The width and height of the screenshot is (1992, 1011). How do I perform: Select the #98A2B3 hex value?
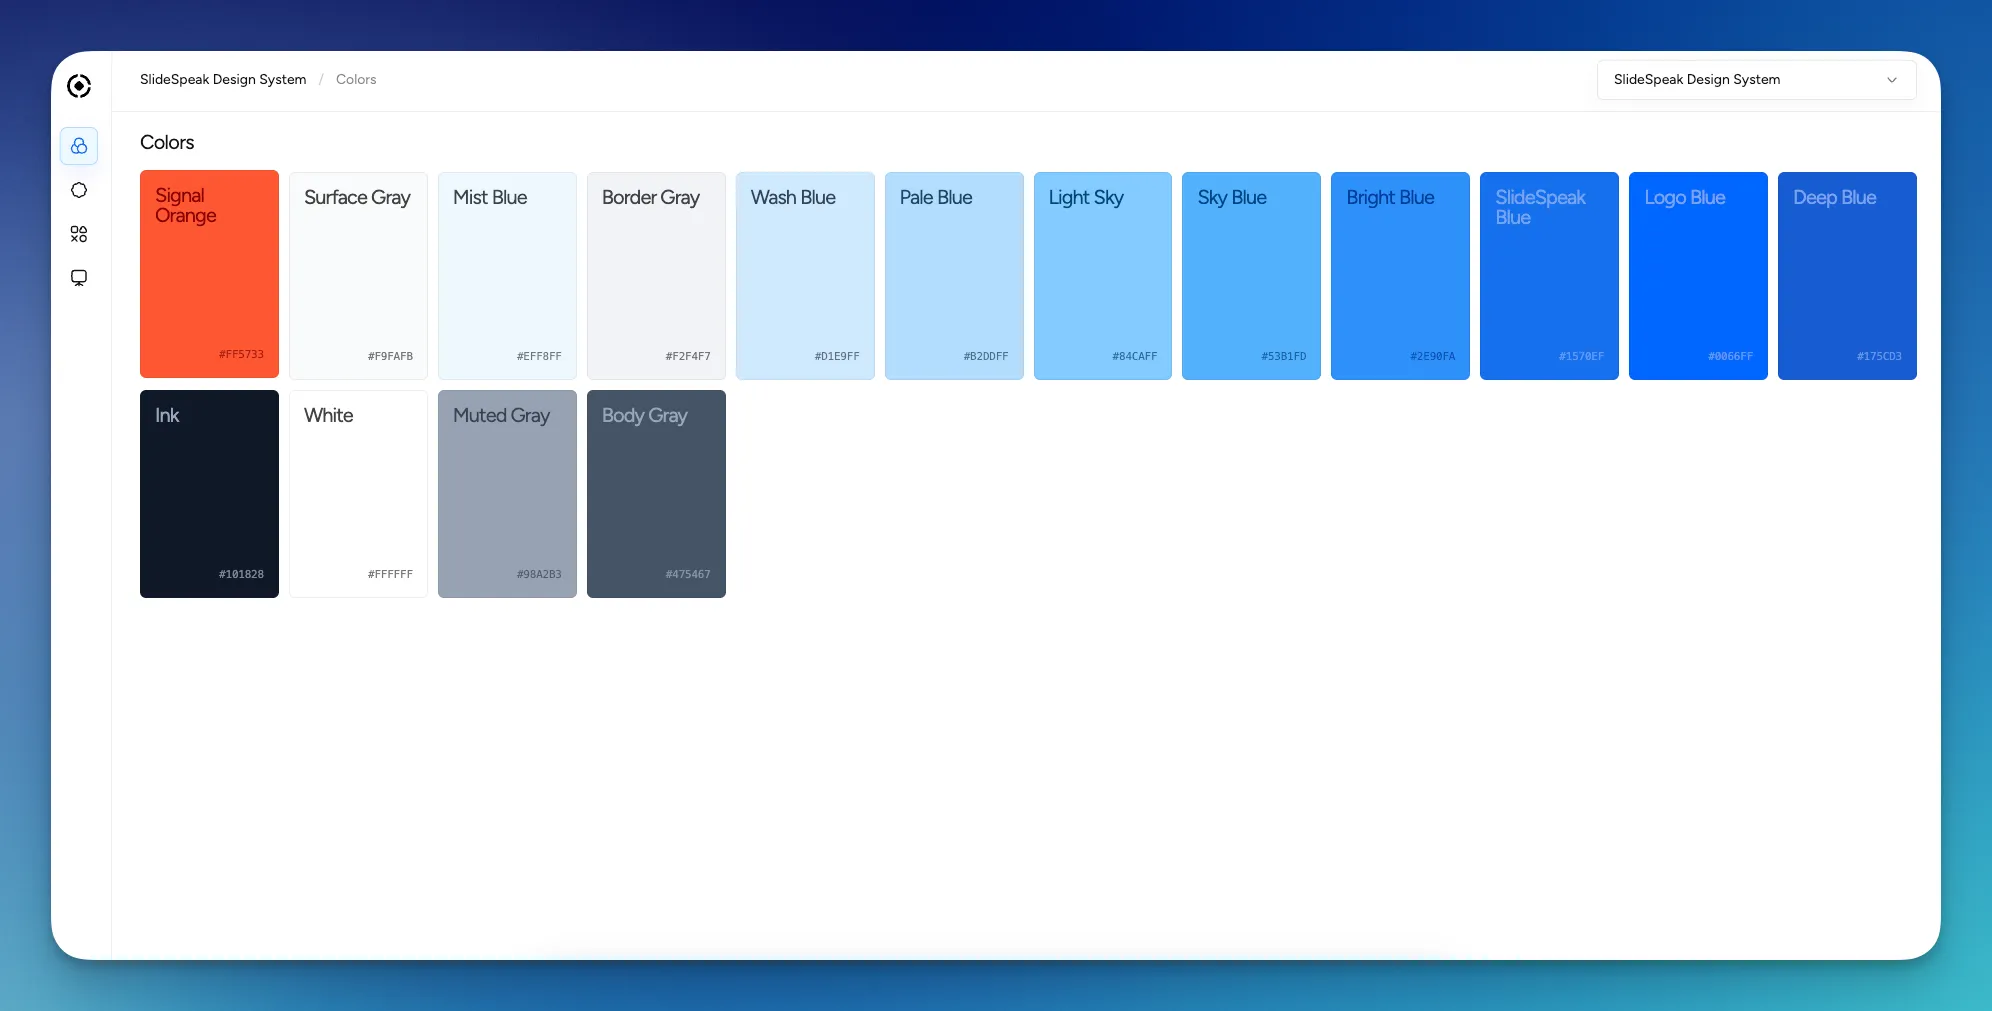(539, 574)
